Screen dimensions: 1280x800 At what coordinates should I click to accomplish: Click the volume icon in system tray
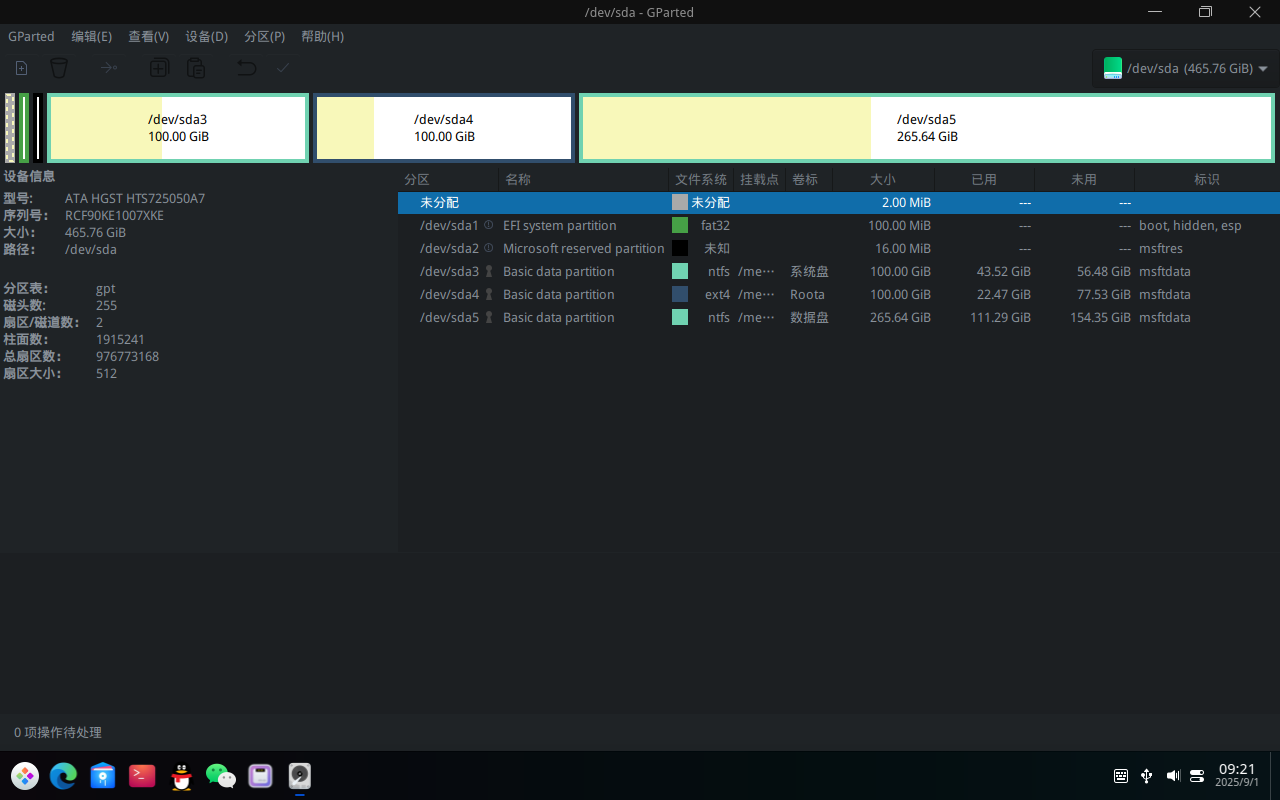coord(1172,776)
